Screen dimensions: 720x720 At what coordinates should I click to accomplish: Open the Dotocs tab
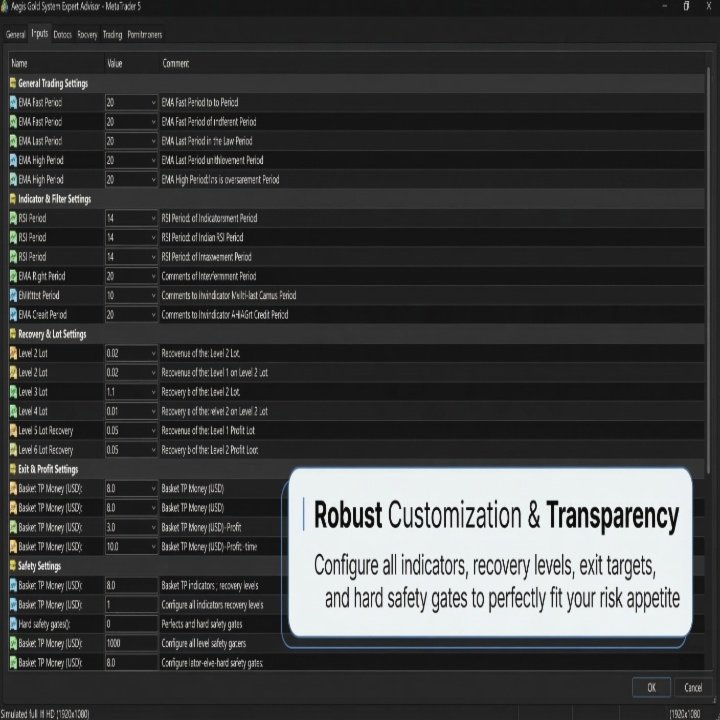pyautogui.click(x=62, y=34)
